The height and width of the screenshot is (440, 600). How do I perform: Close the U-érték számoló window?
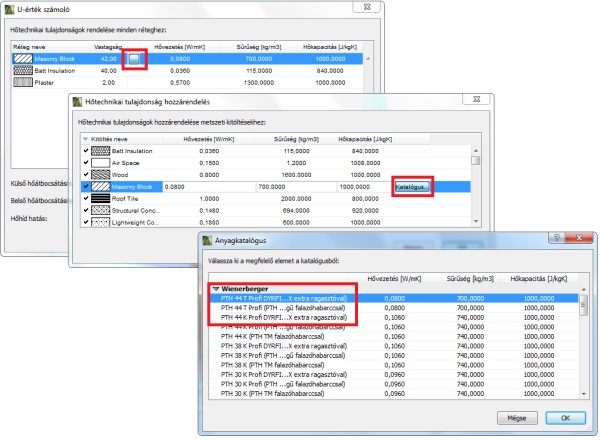(367, 7)
